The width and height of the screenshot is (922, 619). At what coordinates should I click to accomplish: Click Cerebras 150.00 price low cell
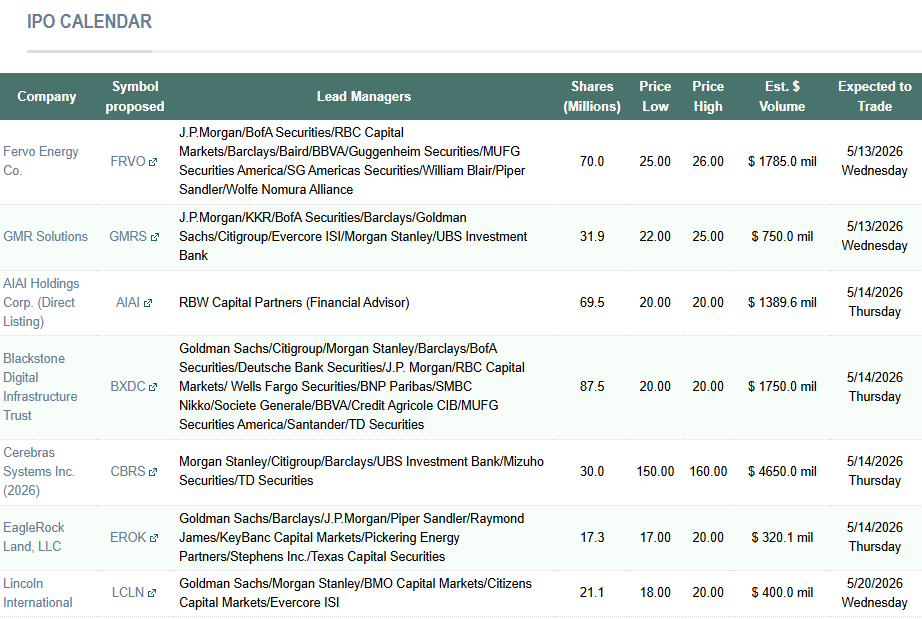[655, 471]
